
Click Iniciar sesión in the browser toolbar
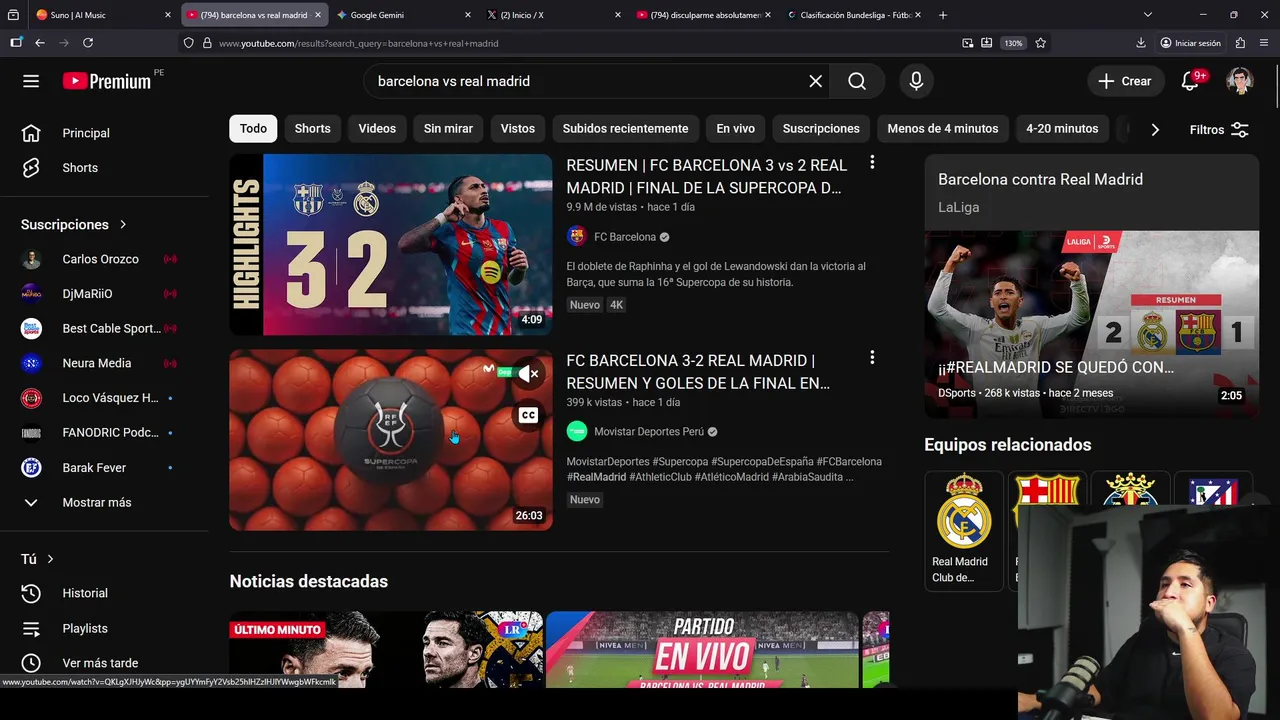tap(1190, 43)
